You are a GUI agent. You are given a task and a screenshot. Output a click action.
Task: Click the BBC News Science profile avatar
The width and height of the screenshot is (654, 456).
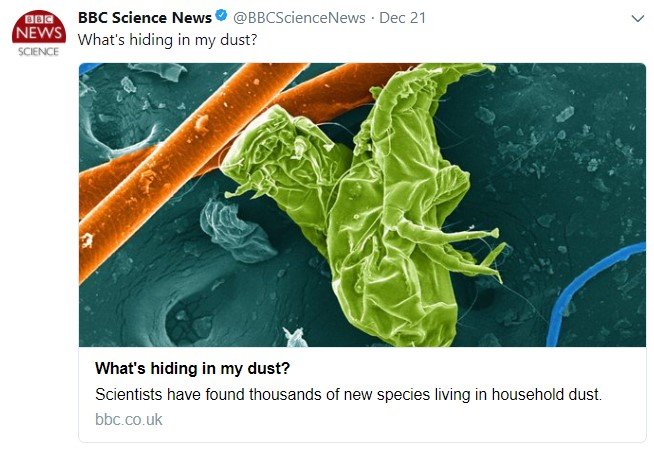38,34
